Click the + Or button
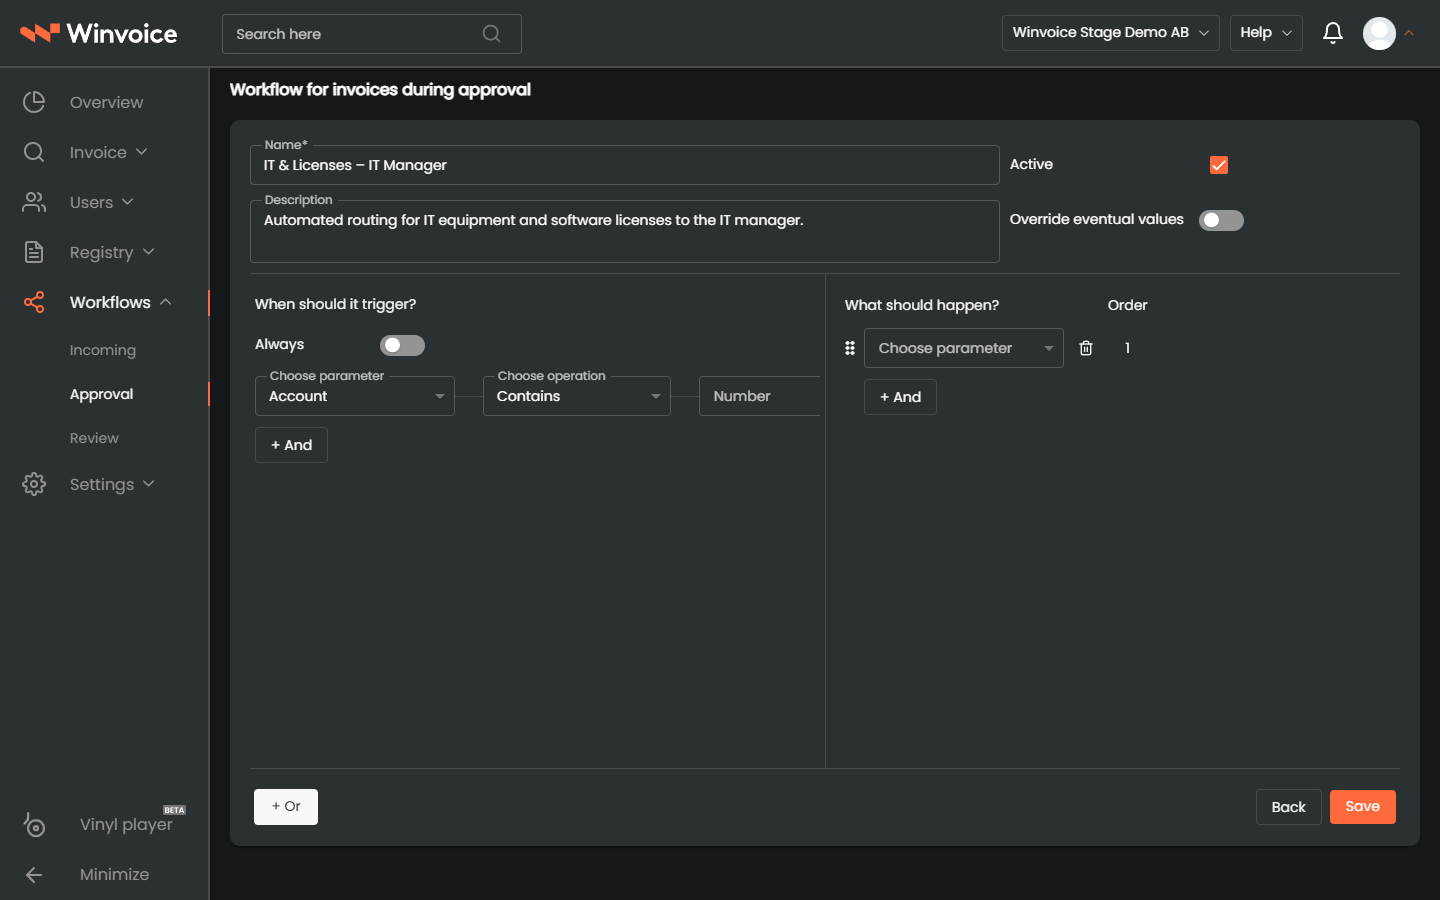 (x=286, y=807)
